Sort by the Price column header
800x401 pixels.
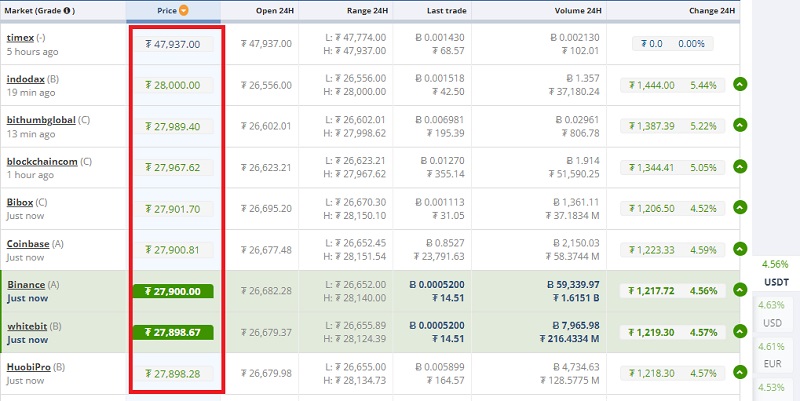(167, 11)
